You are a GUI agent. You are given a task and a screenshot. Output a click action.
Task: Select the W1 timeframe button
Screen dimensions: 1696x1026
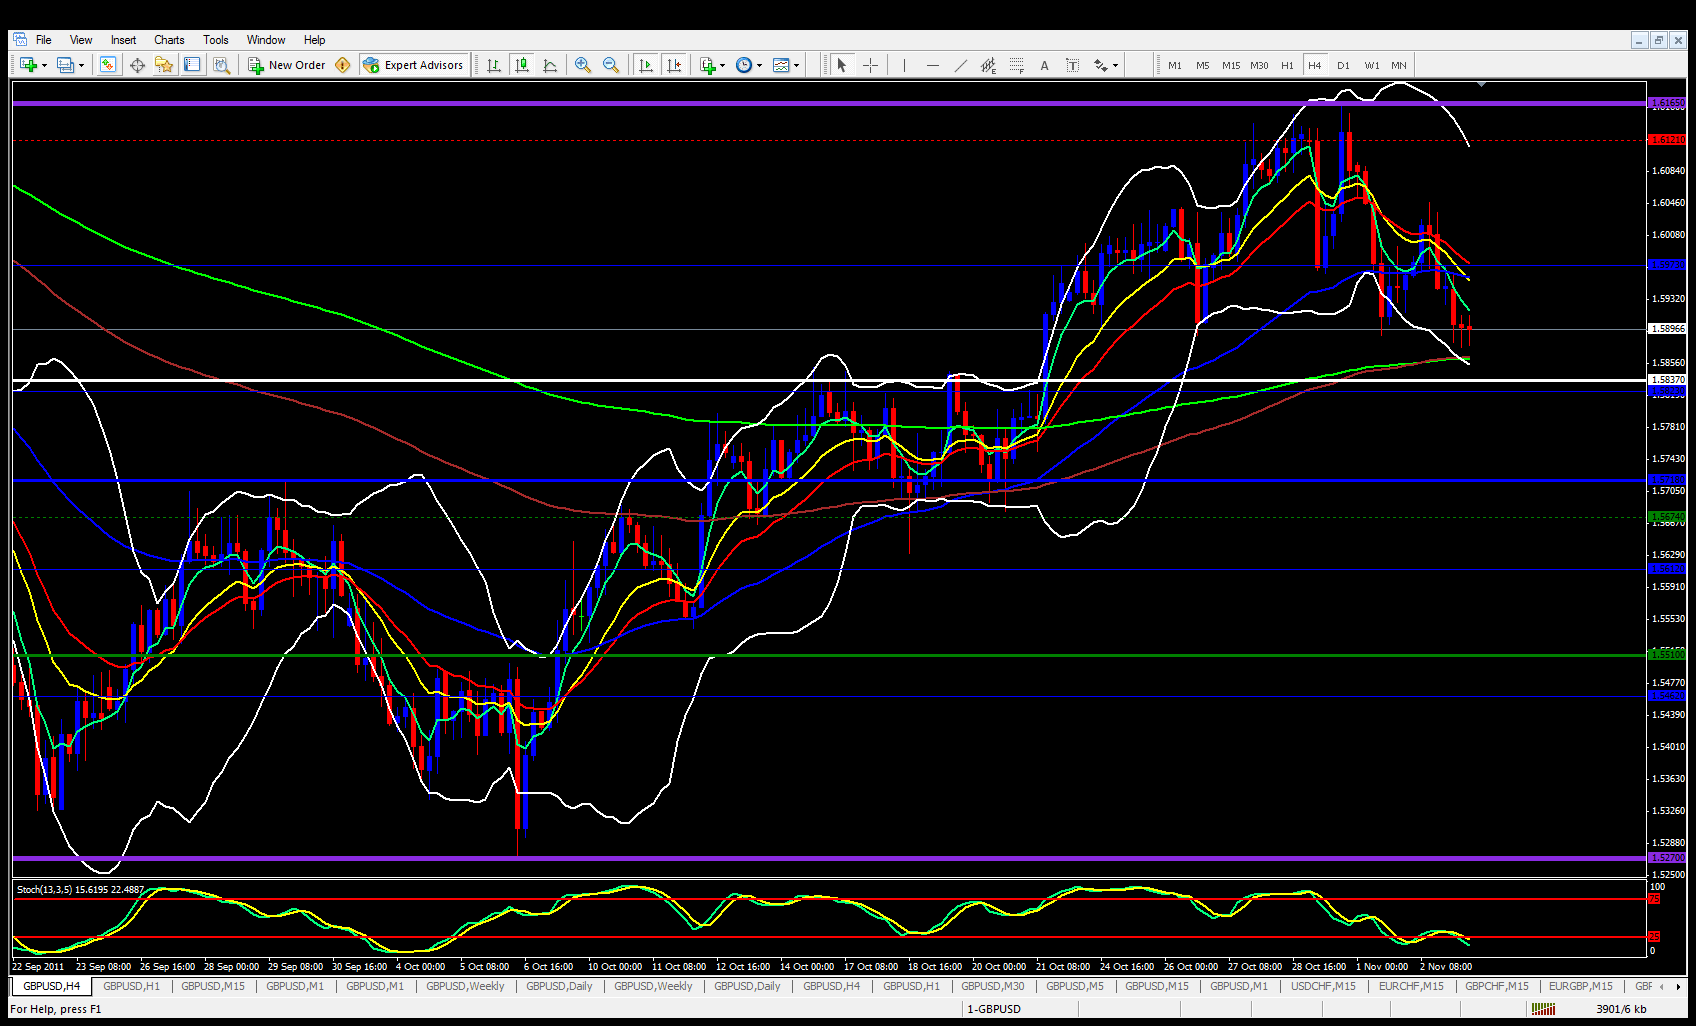pyautogui.click(x=1372, y=65)
